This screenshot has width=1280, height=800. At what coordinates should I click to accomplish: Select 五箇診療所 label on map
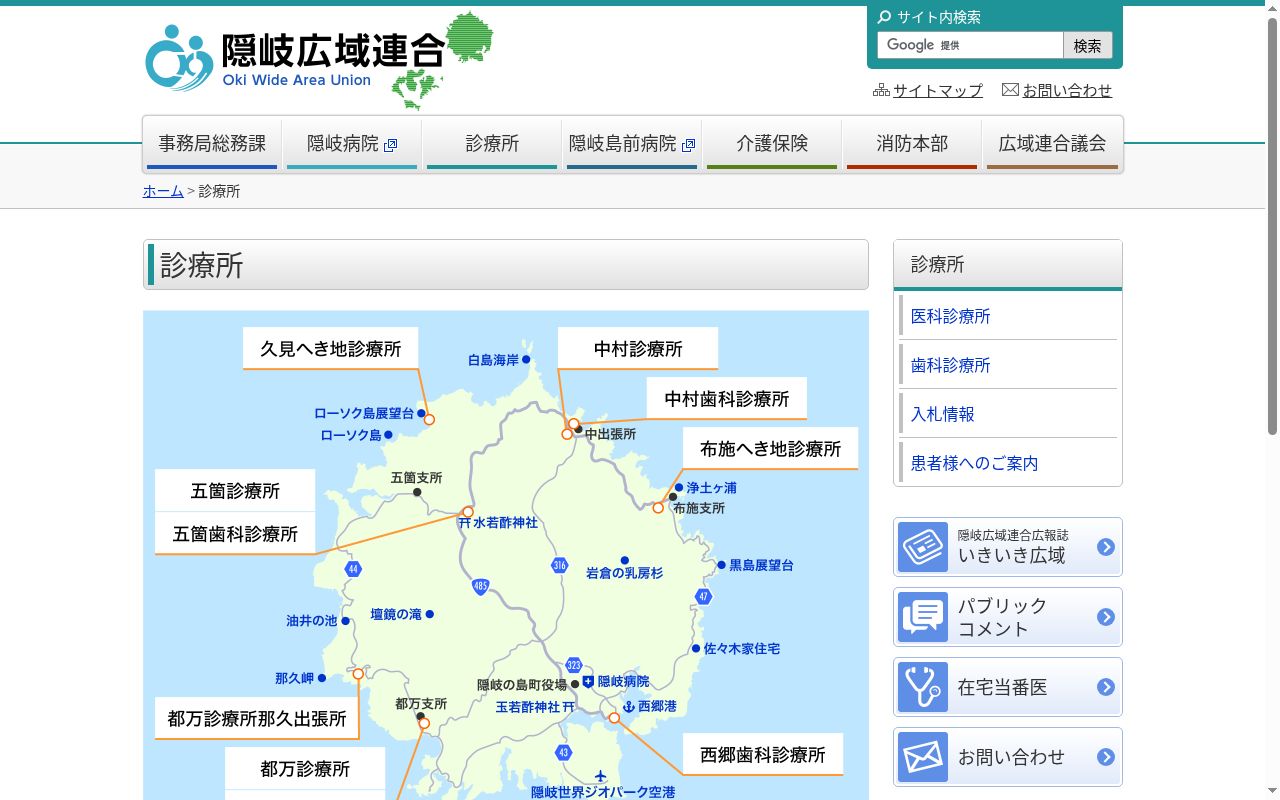click(235, 491)
